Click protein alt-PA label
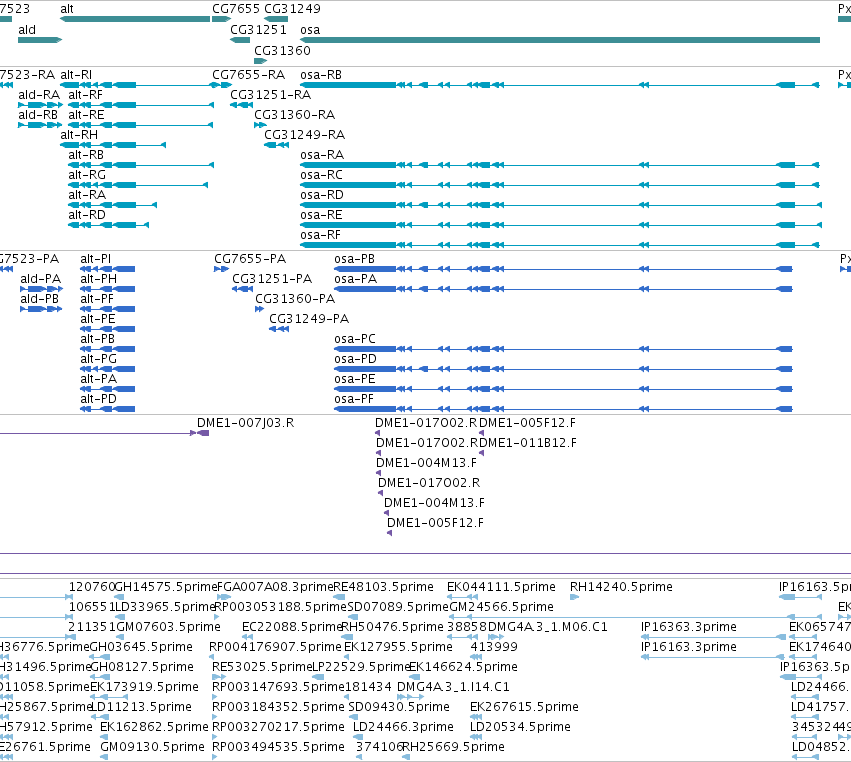This screenshot has width=851, height=762. (98, 379)
